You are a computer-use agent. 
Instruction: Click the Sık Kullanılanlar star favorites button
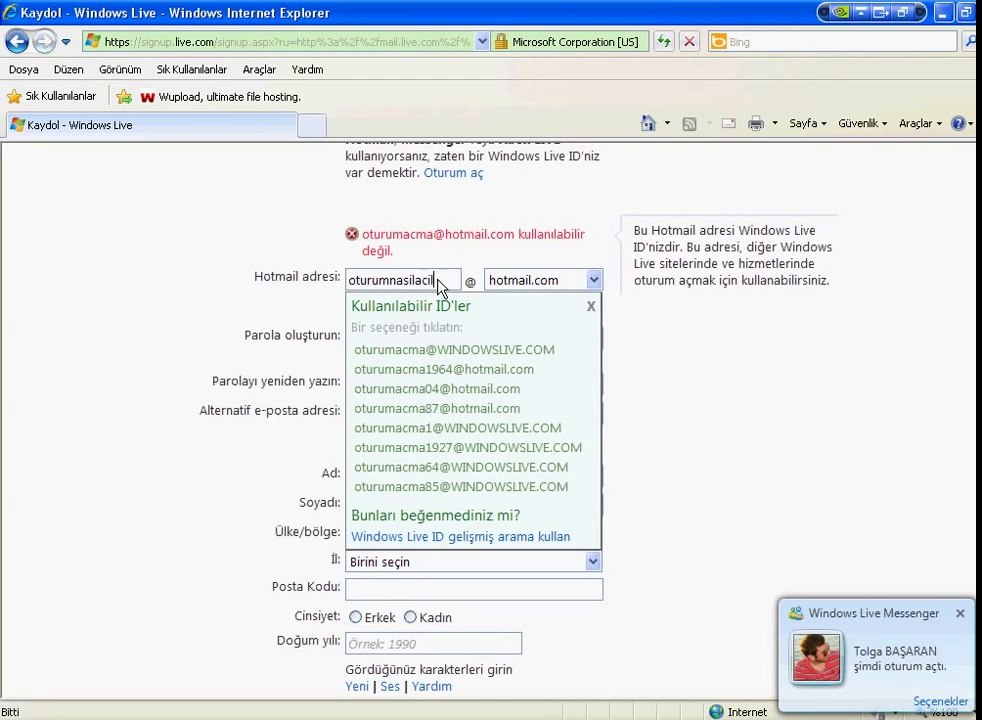[x=51, y=96]
